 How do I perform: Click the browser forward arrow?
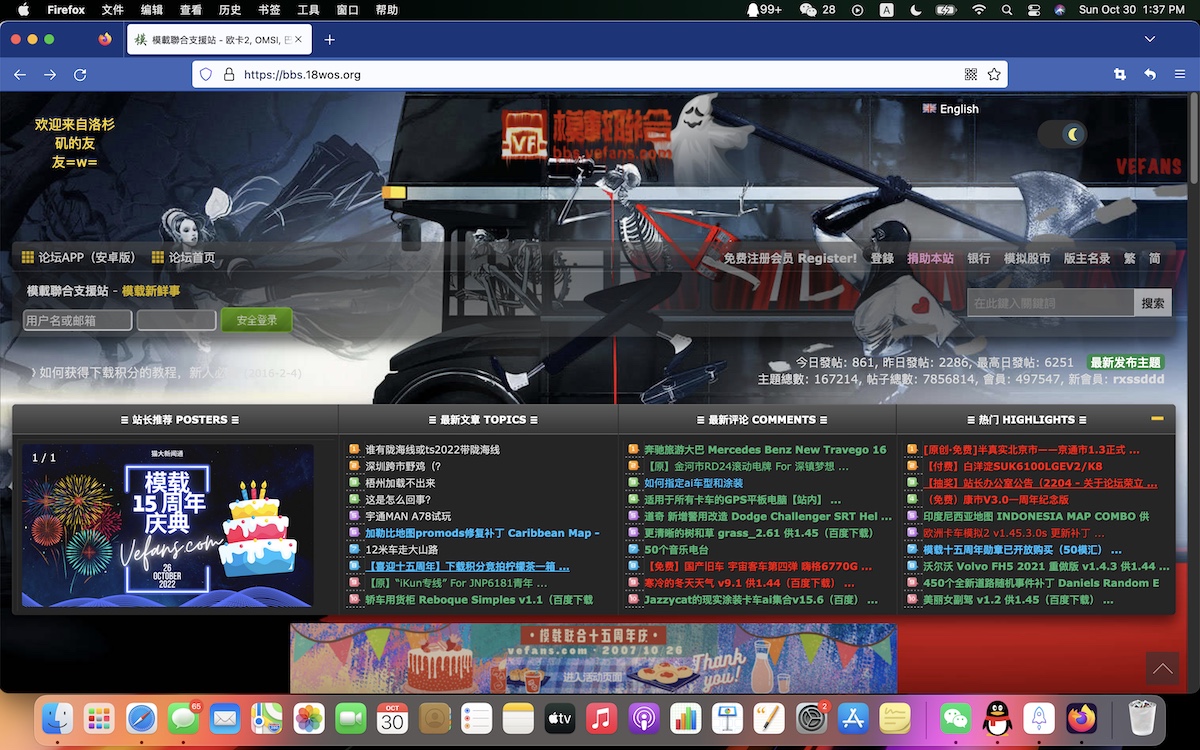tap(50, 75)
